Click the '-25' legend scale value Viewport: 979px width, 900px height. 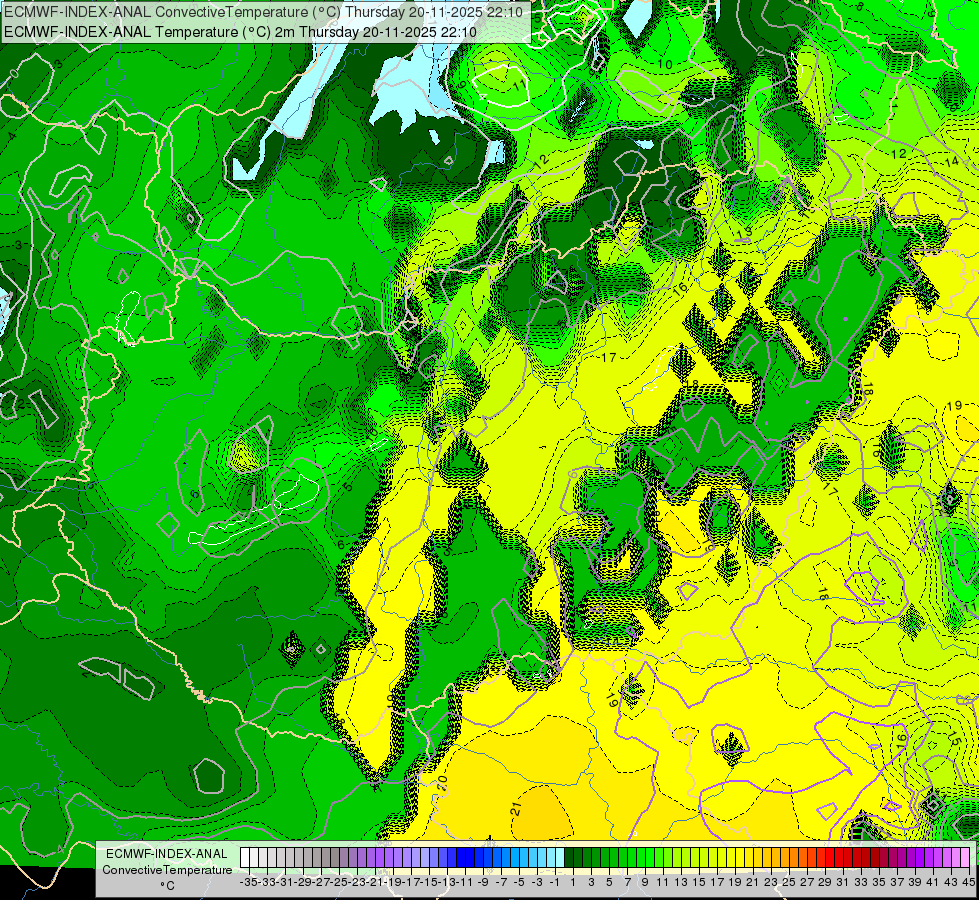338,883
